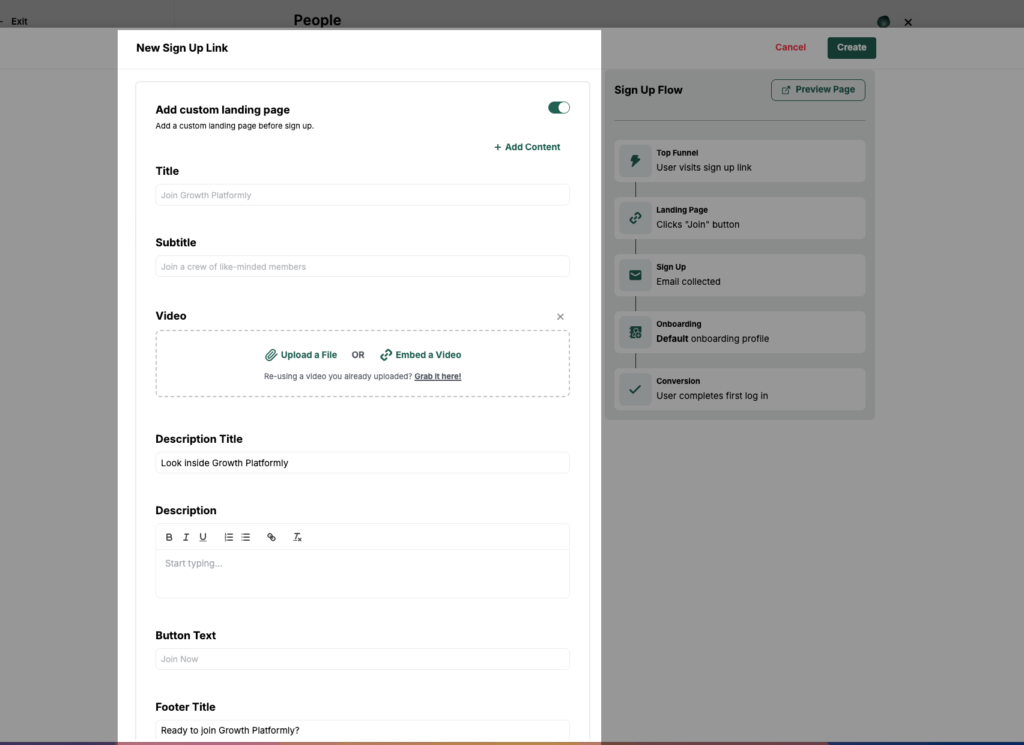Viewport: 1024px width, 745px height.
Task: Click the 'People' page title
Action: [317, 20]
